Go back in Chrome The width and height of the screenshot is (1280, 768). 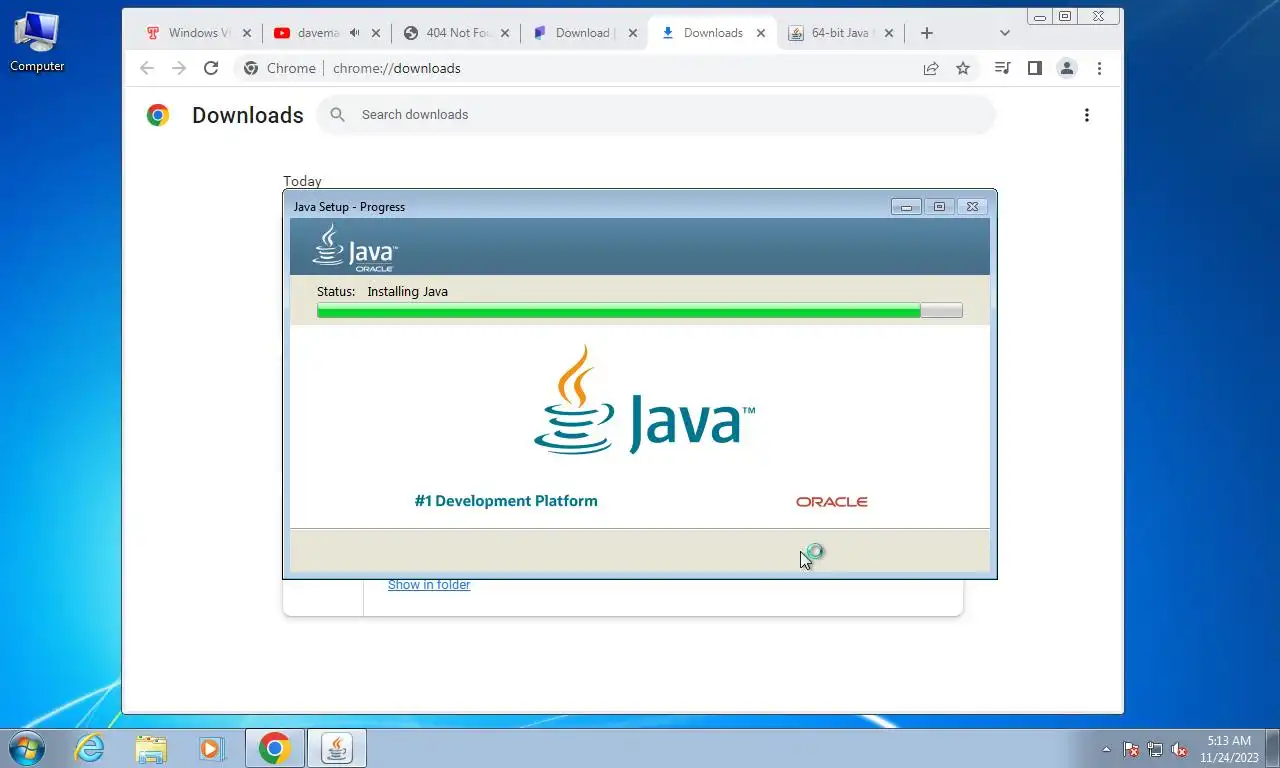[147, 68]
